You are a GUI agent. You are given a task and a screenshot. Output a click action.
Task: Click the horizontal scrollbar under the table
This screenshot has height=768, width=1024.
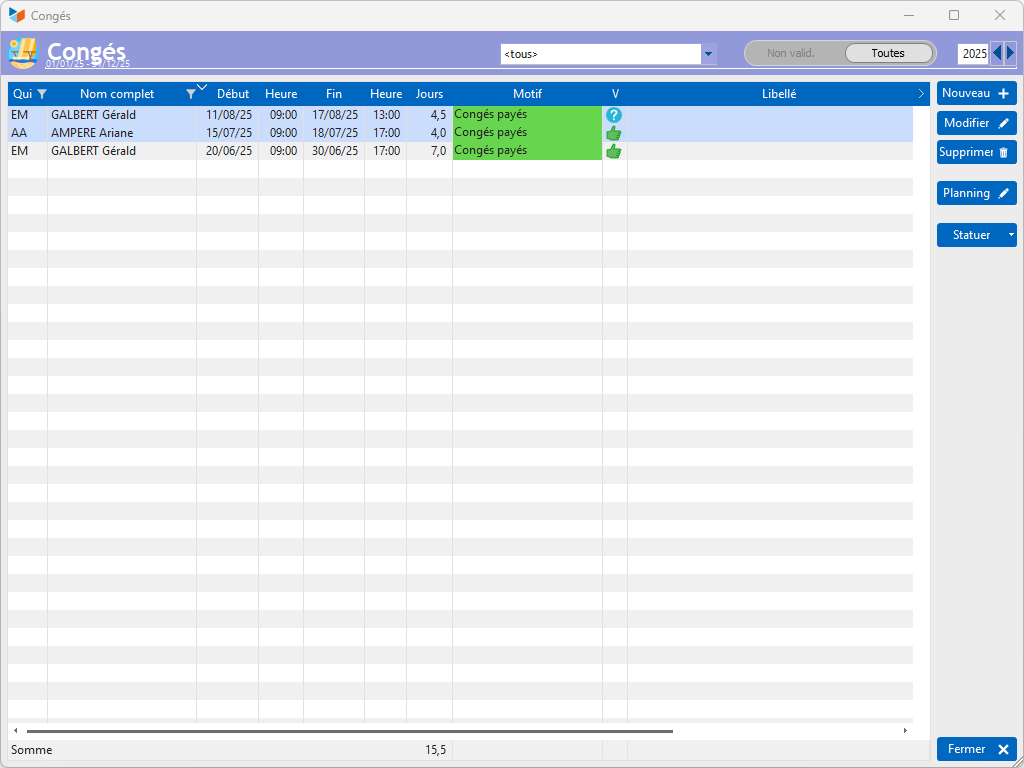349,731
